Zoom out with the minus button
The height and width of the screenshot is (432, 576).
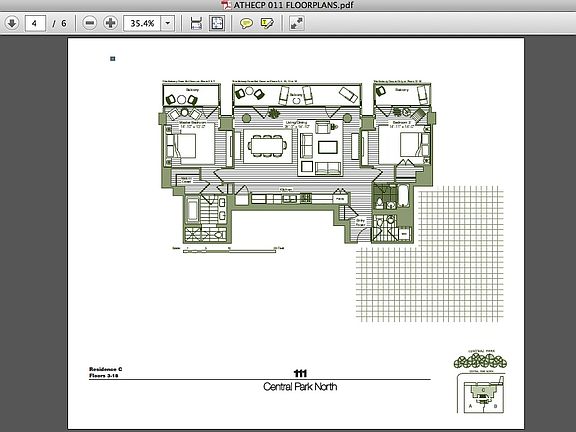(89, 24)
